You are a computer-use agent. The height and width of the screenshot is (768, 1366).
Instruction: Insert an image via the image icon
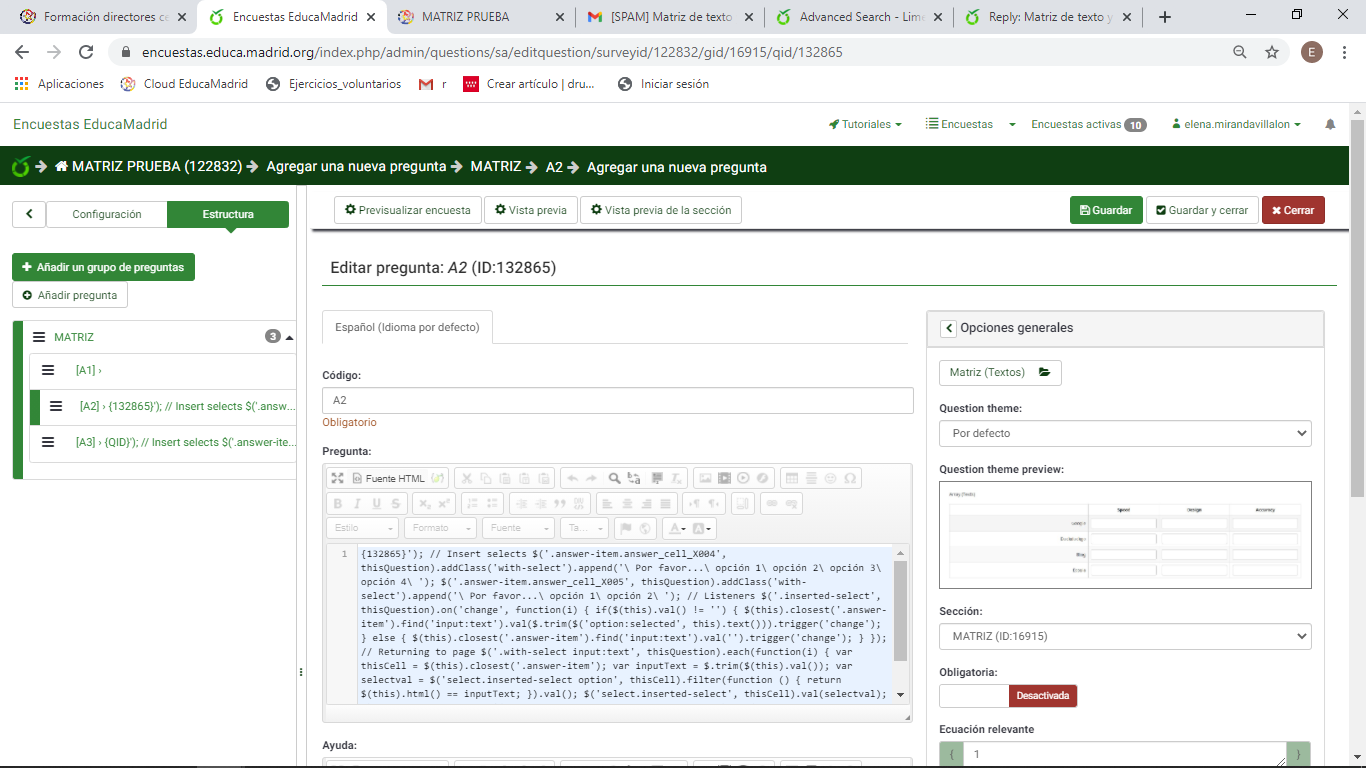point(705,478)
